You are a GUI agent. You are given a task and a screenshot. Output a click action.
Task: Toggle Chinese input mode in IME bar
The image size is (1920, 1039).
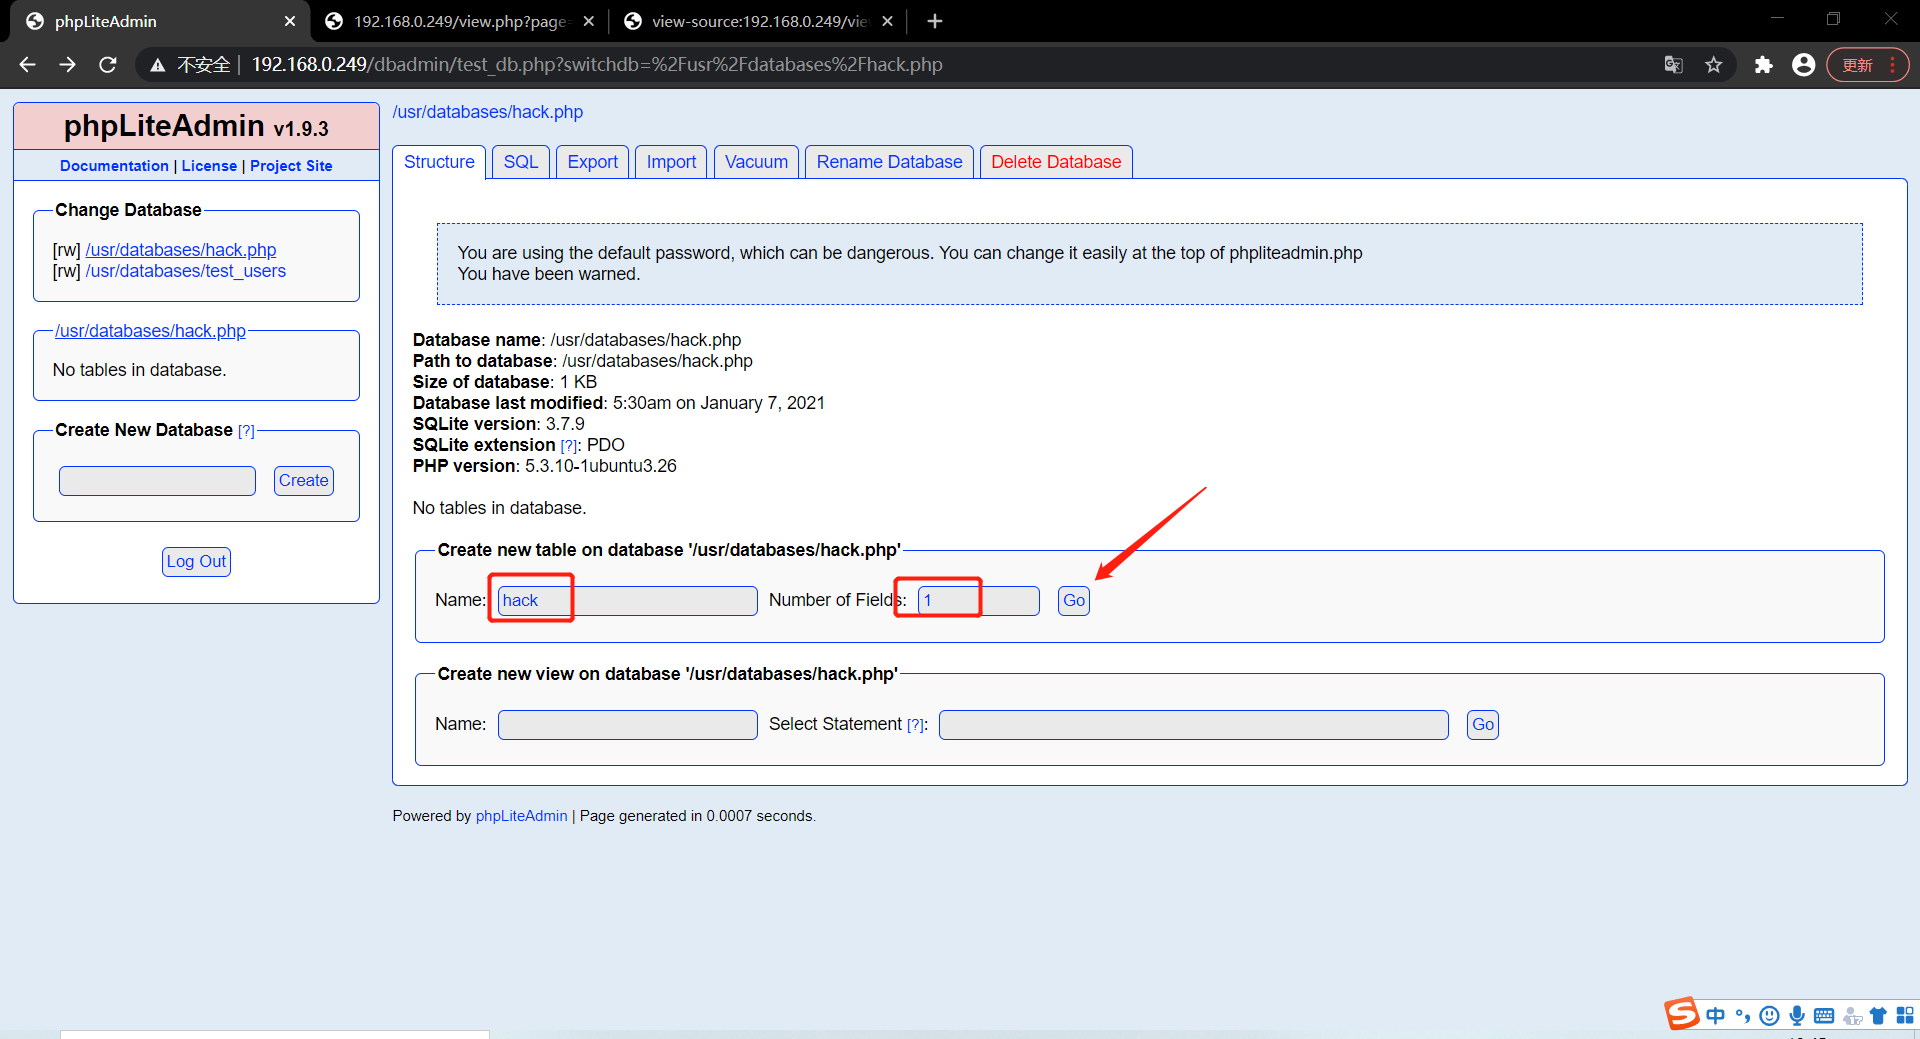tap(1716, 1016)
